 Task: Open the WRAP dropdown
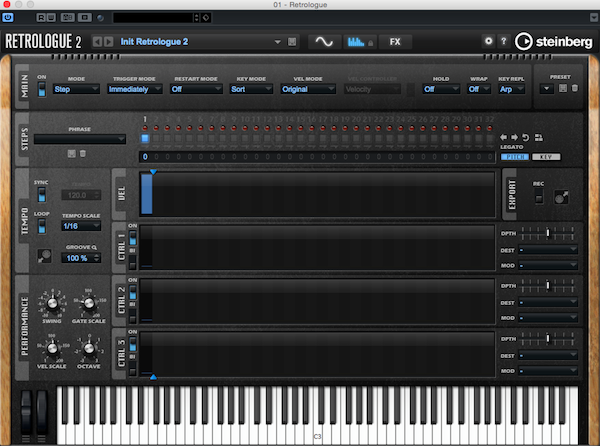coord(479,89)
